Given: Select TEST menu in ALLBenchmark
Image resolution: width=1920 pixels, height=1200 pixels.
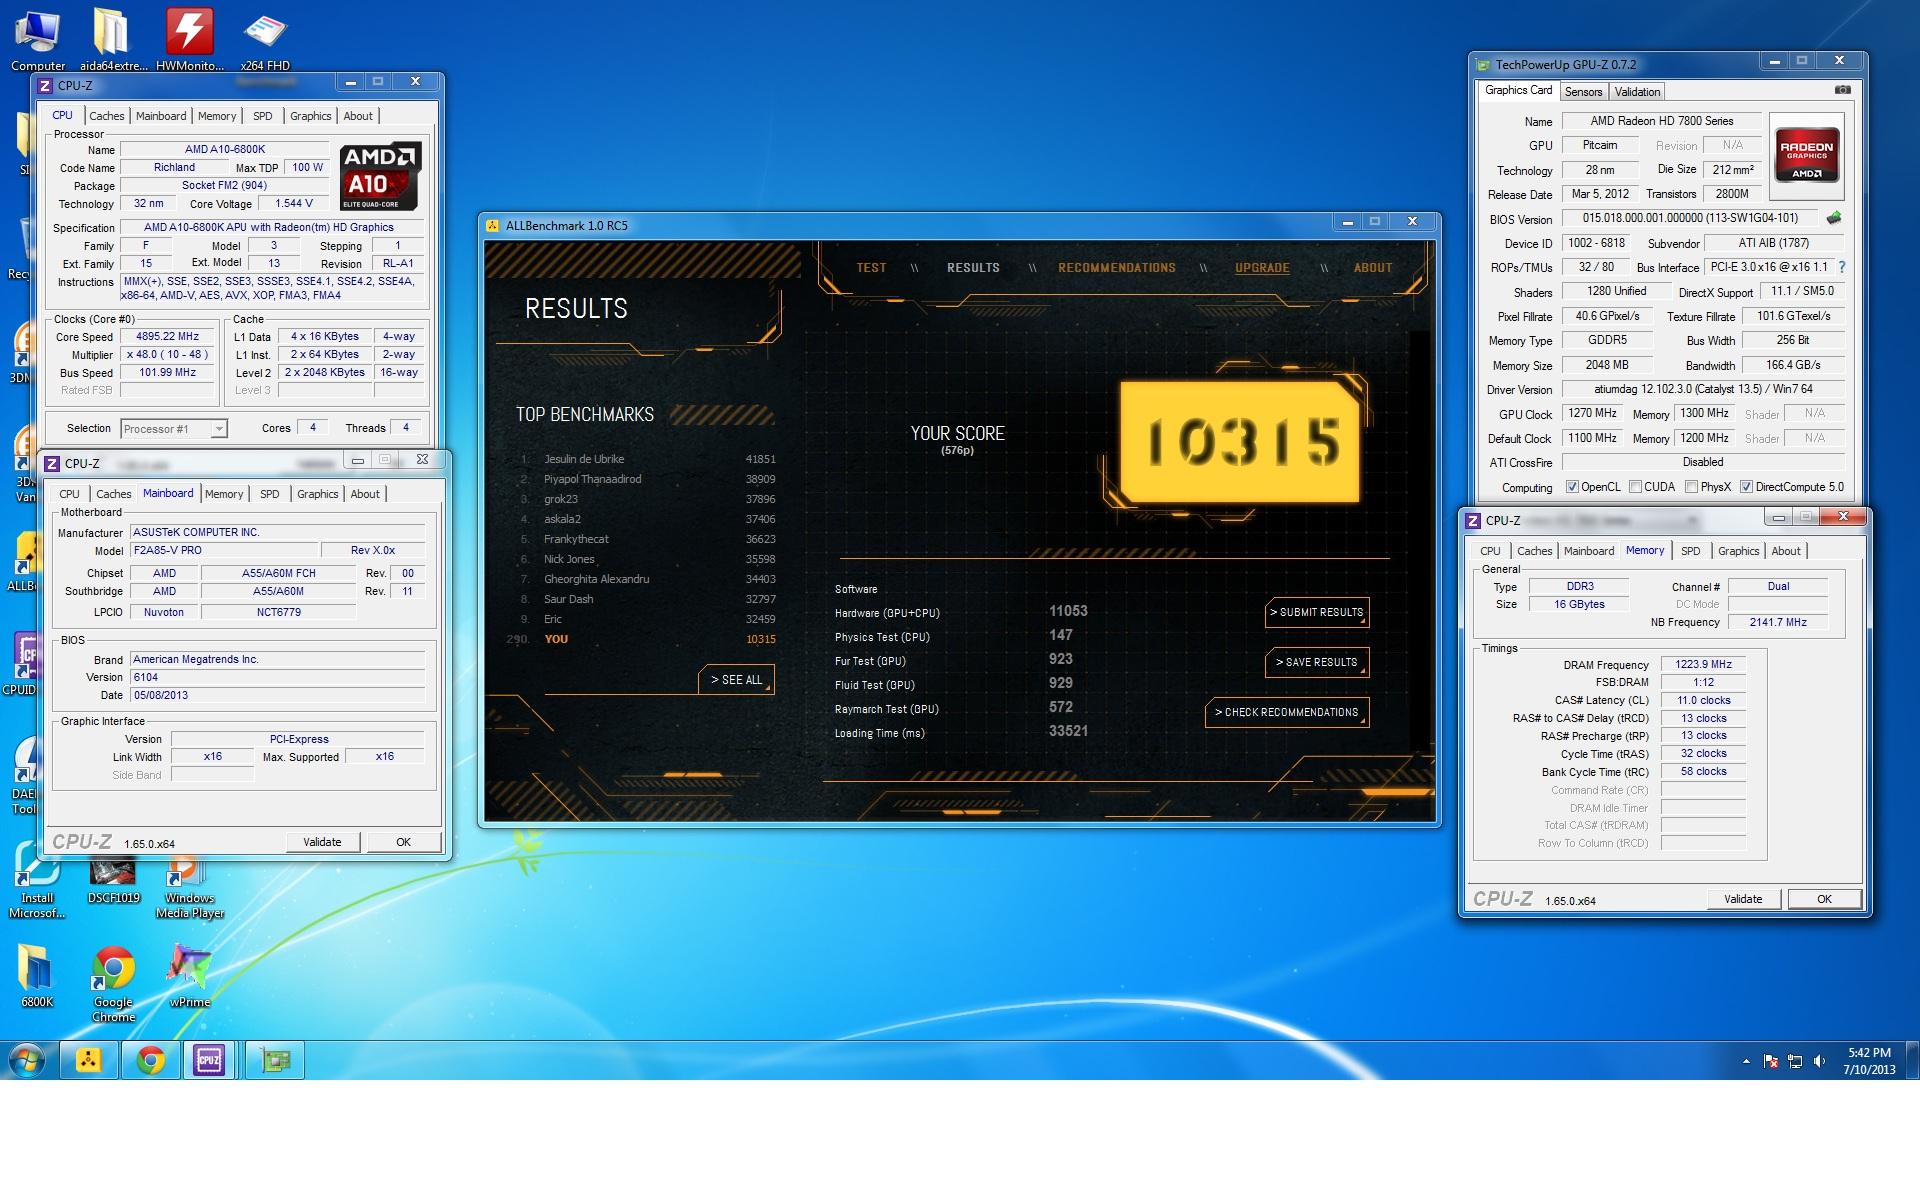Looking at the screenshot, I should pos(871,268).
